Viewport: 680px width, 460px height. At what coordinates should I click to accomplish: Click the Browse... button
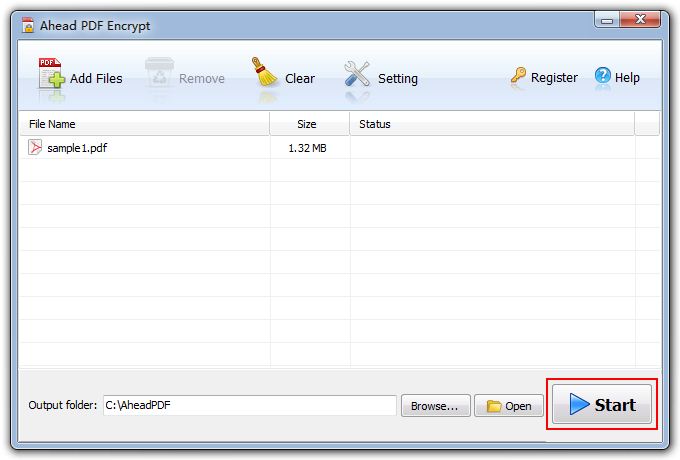pyautogui.click(x=435, y=406)
